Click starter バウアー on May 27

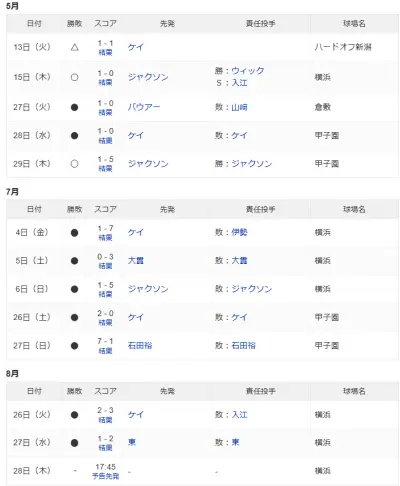point(144,107)
